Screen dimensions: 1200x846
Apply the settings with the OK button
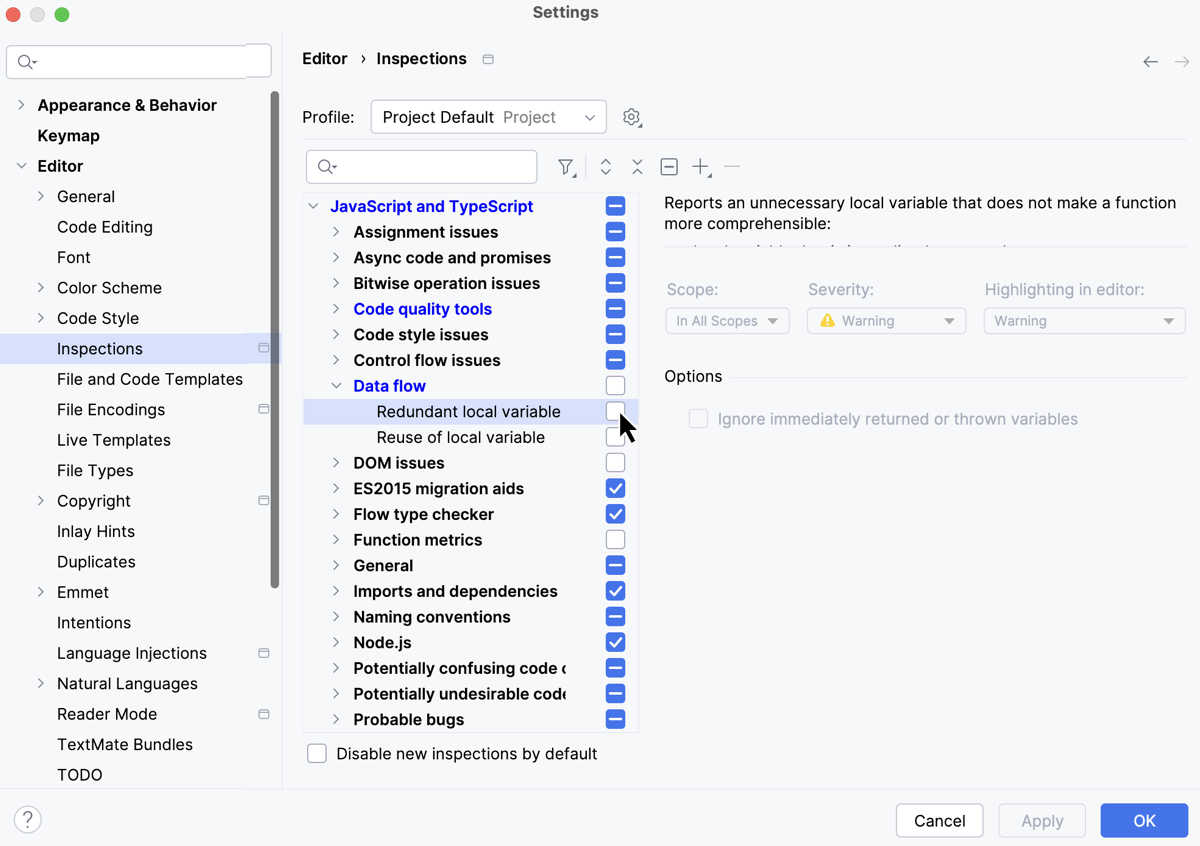[1144, 820]
